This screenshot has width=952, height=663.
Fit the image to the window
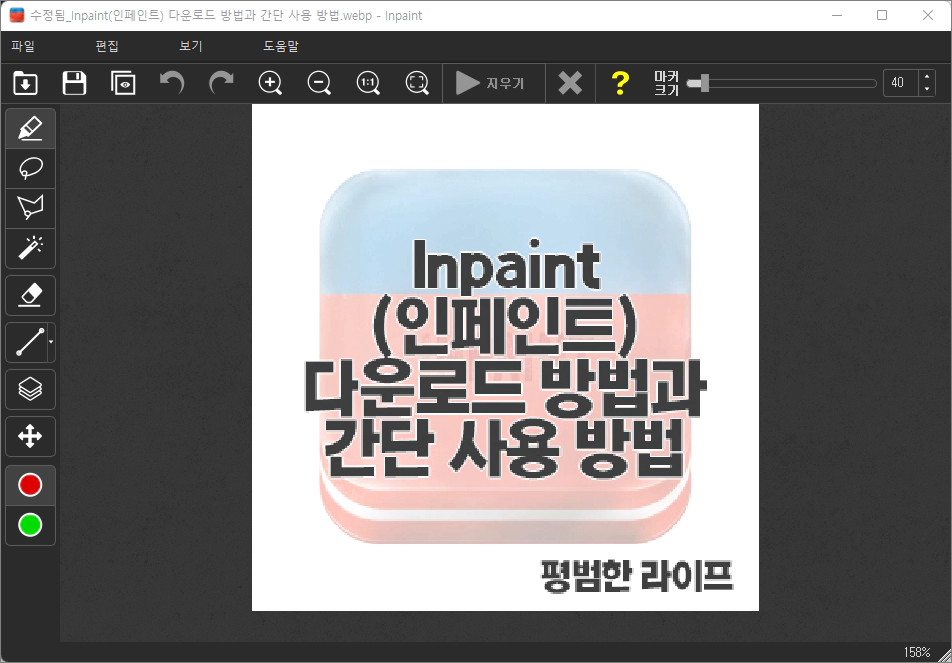point(417,83)
